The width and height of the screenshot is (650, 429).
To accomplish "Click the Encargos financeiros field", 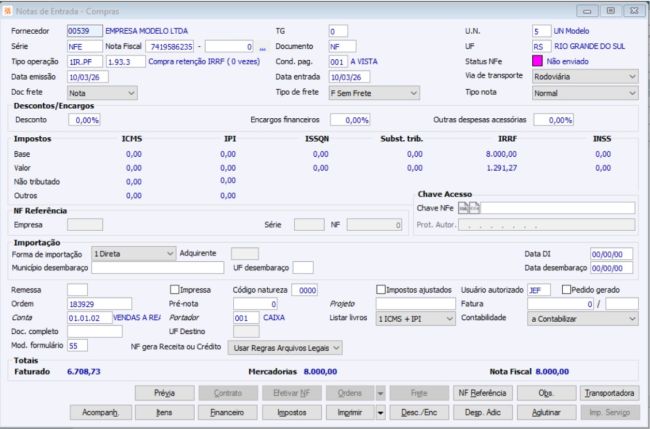I will [350, 120].
